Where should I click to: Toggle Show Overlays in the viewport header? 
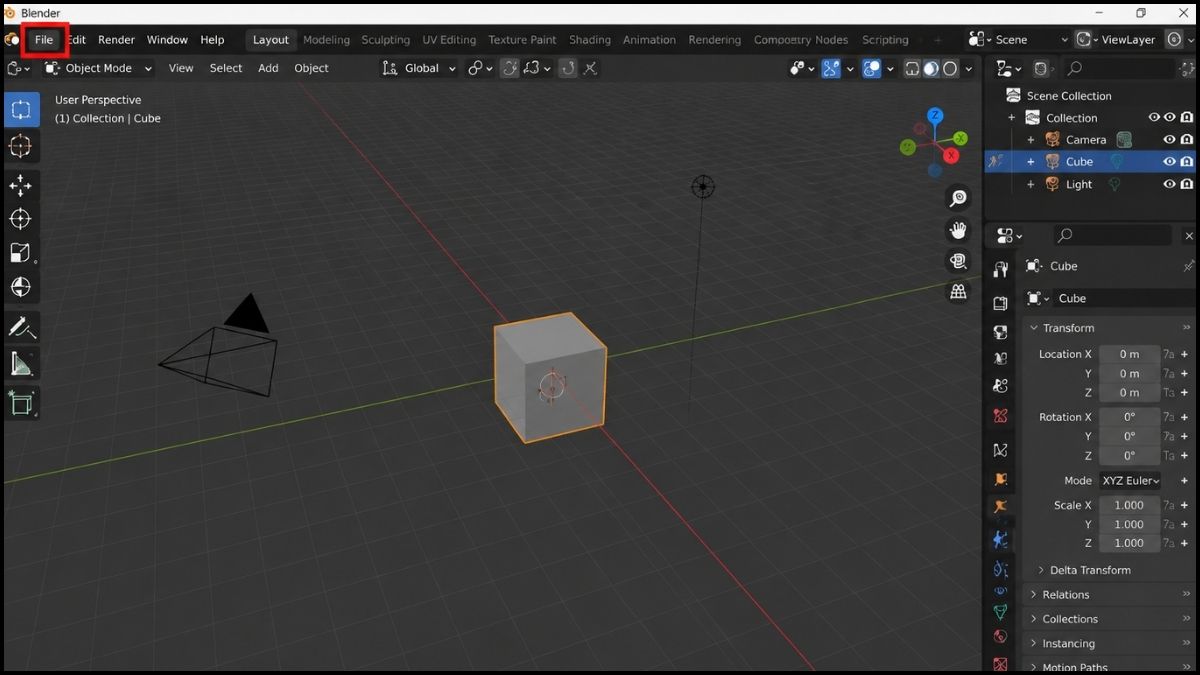(x=871, y=68)
